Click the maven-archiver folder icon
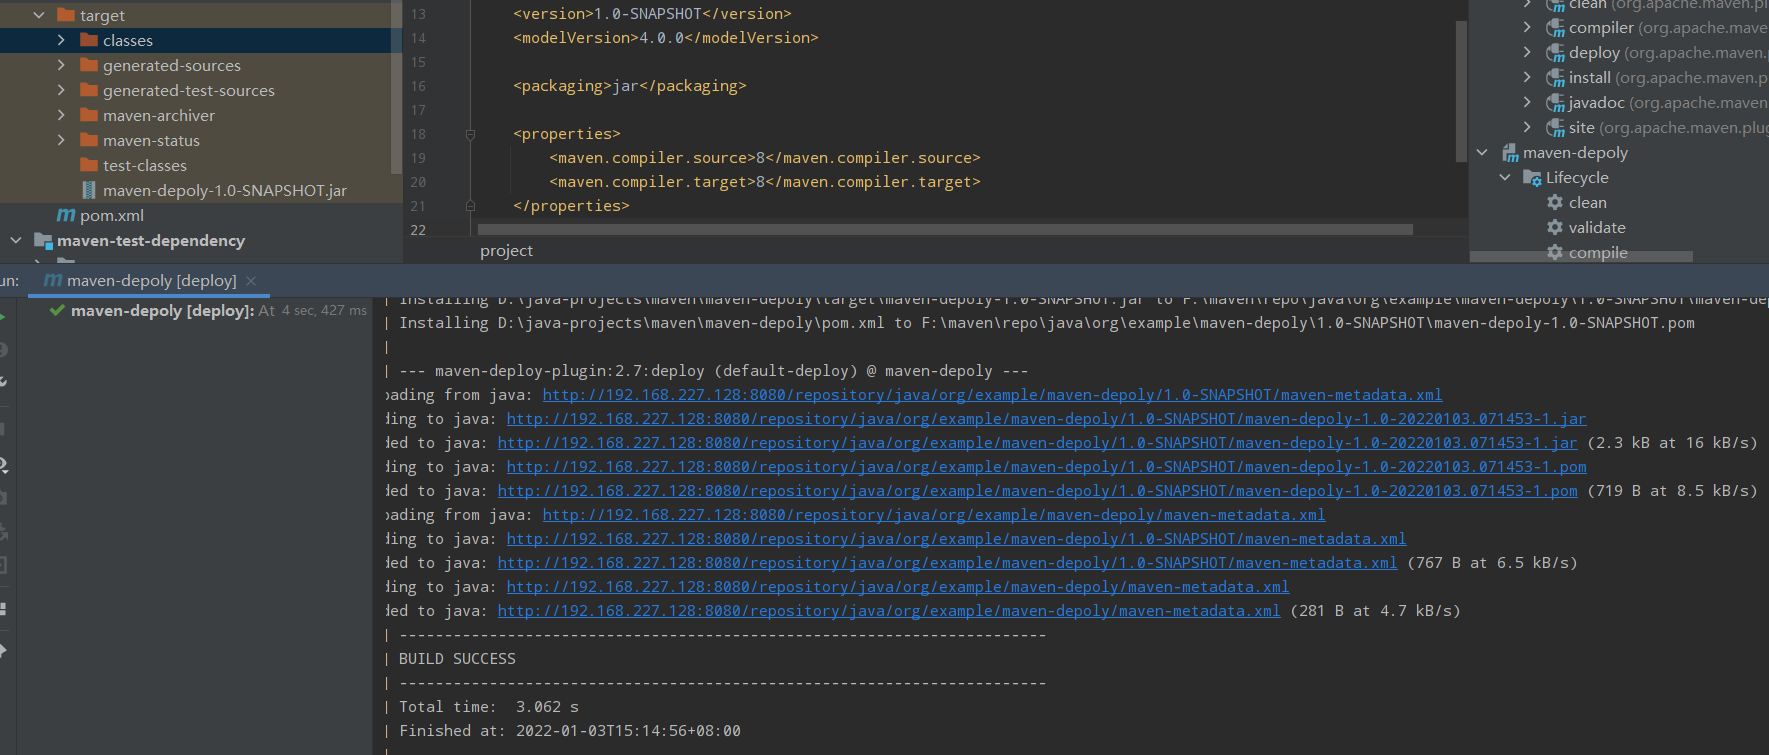This screenshot has height=755, width=1769. (89, 115)
